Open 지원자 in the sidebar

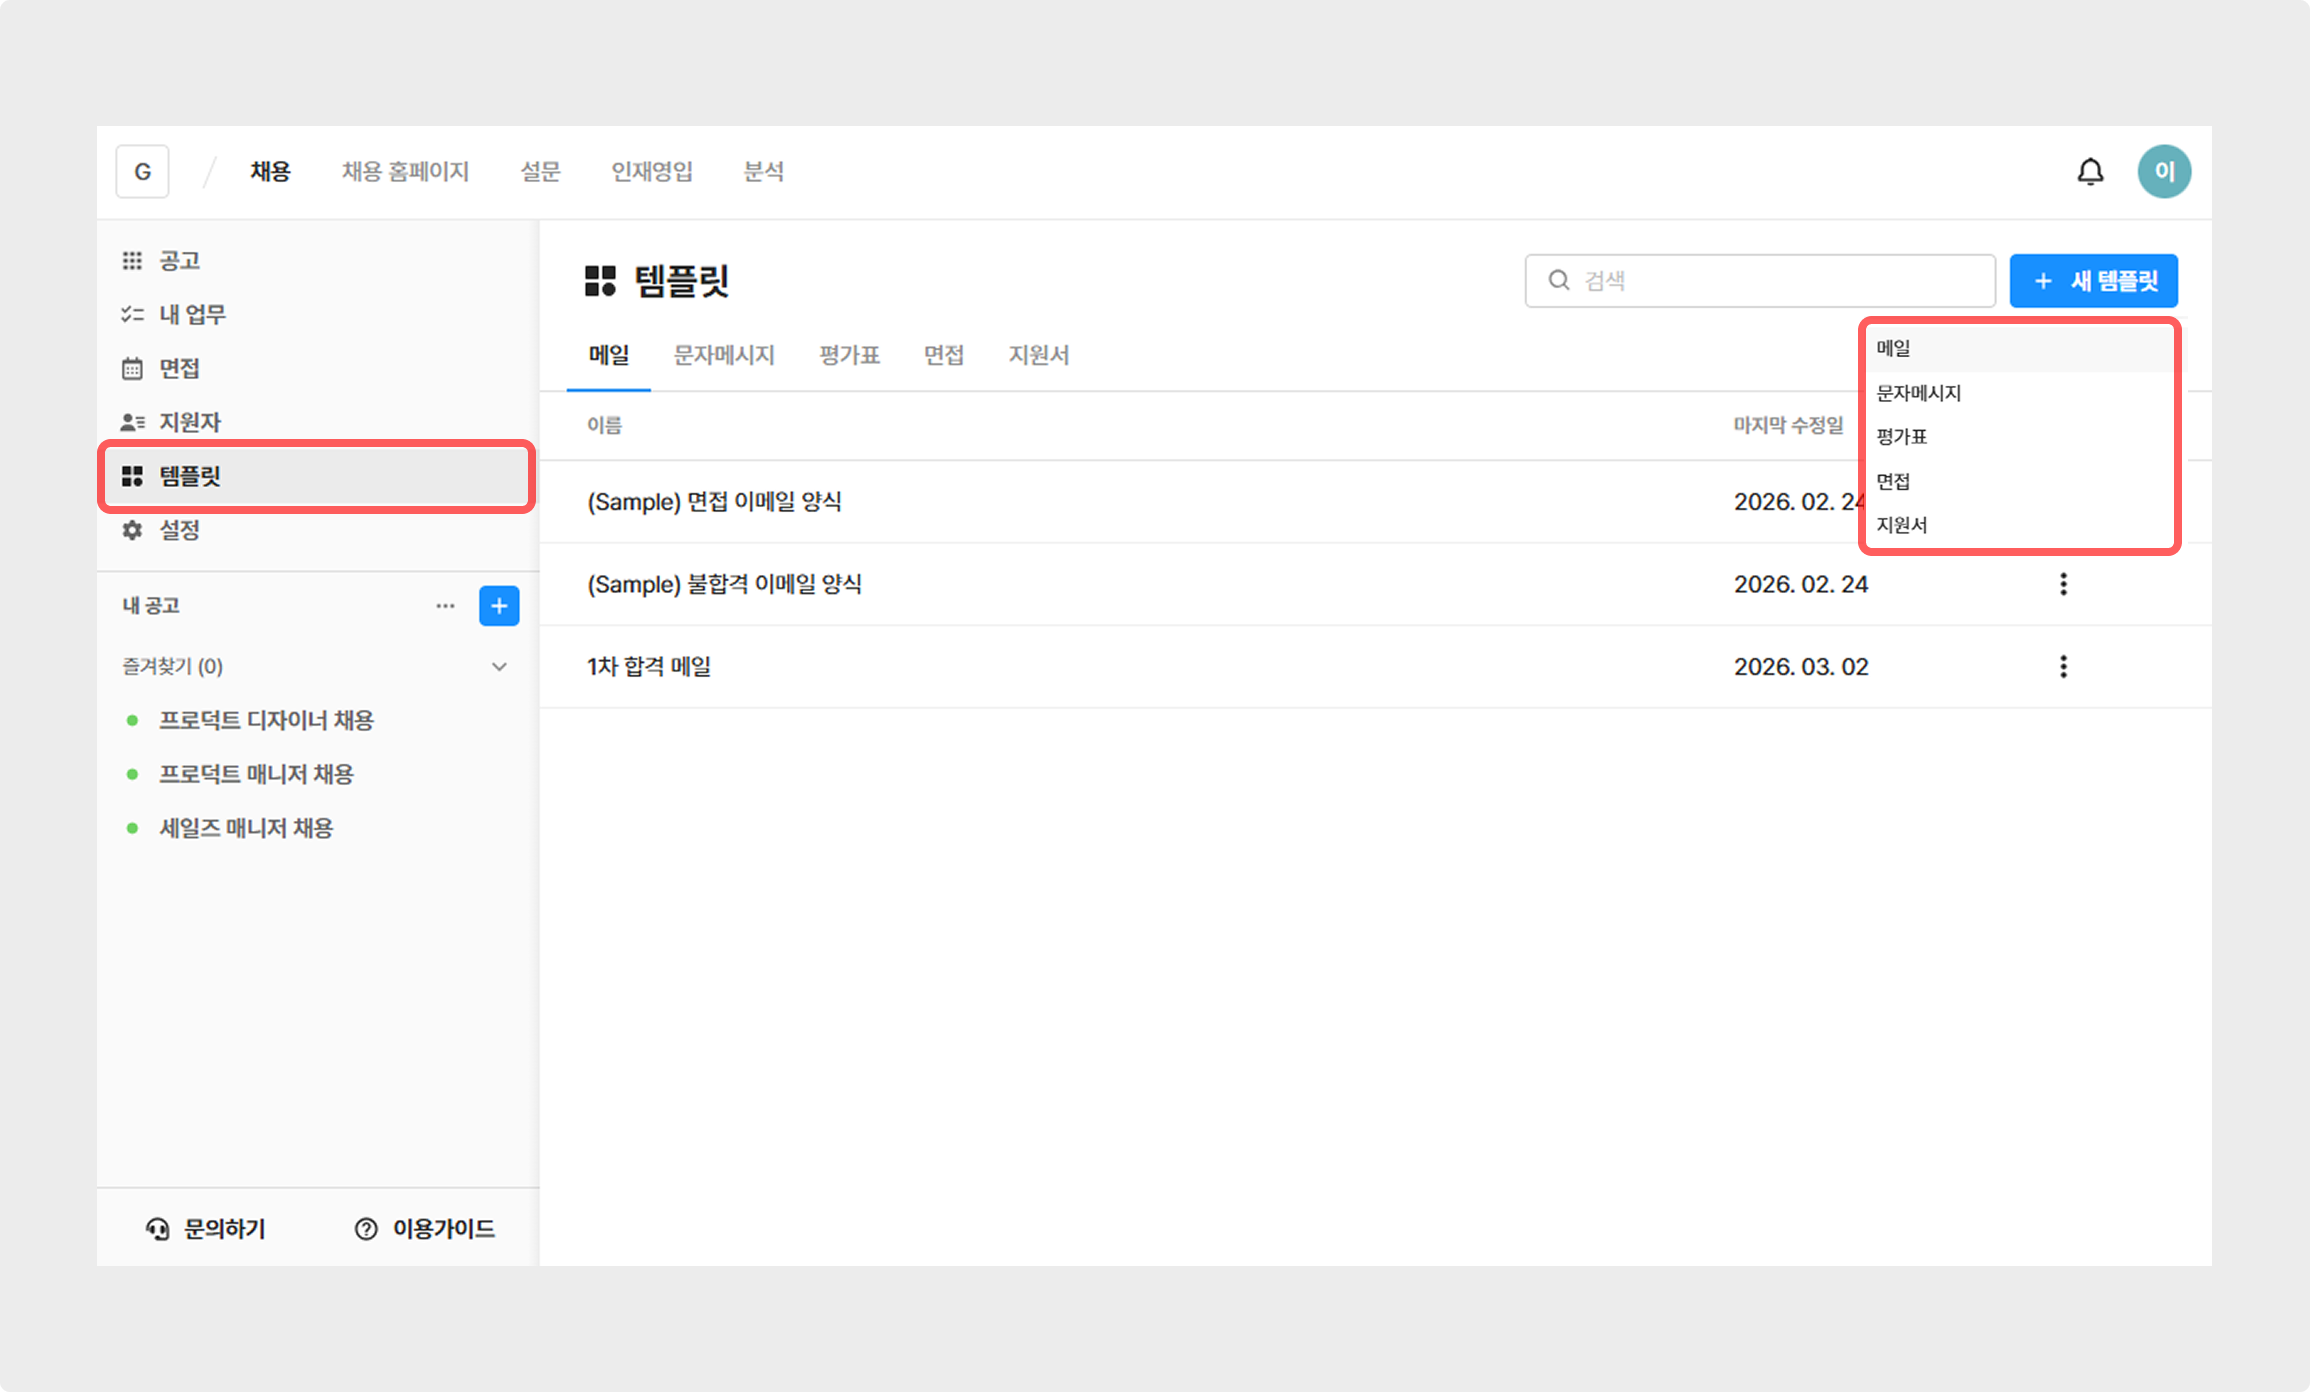[x=317, y=422]
